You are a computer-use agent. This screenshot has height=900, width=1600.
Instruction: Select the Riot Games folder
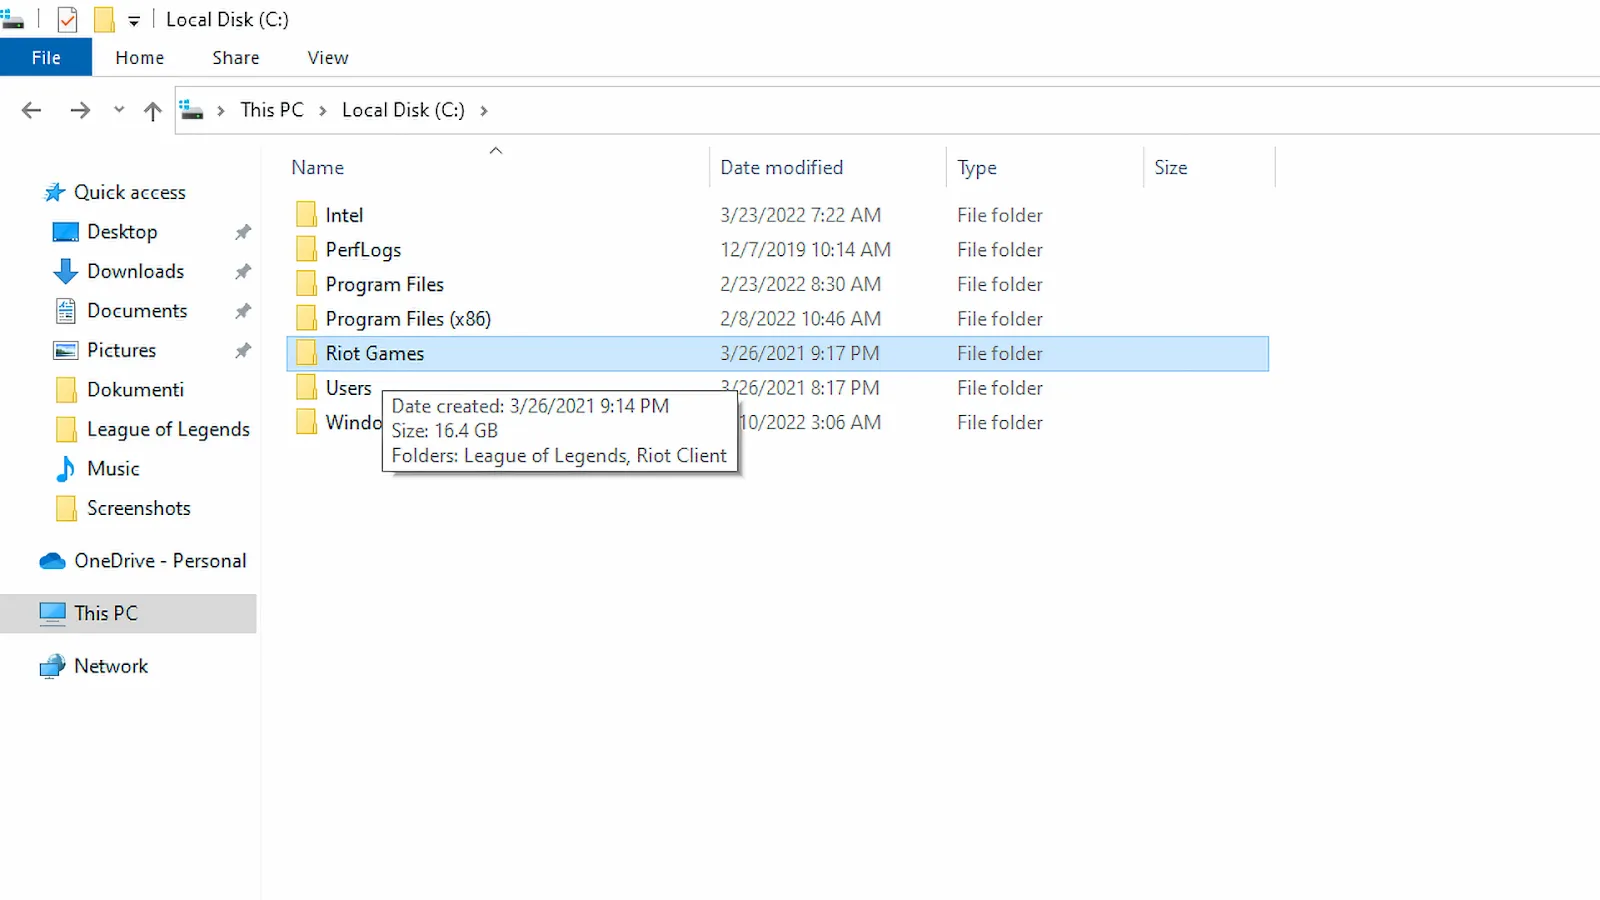tap(777, 354)
